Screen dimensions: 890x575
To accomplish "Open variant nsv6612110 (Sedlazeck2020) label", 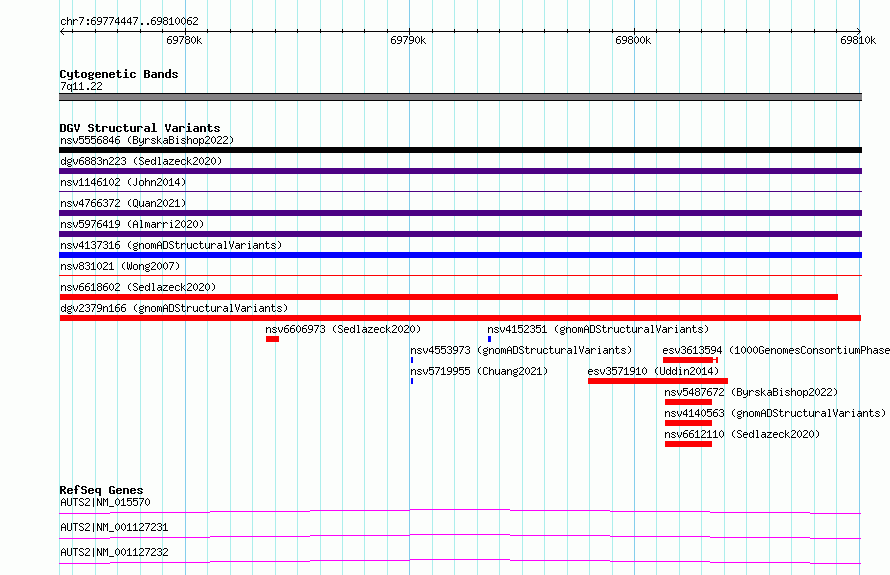I will (742, 434).
